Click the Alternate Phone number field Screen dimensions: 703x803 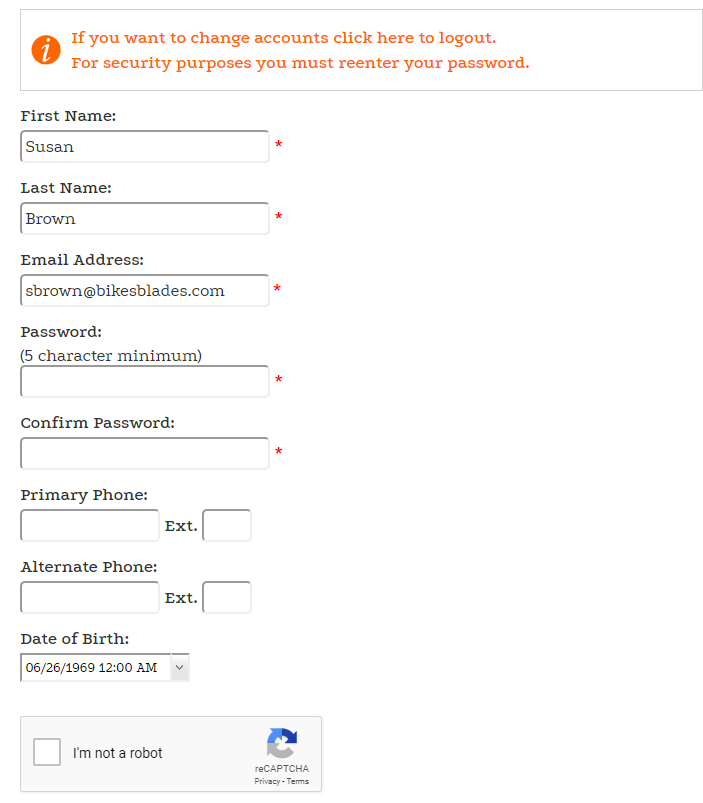(90, 597)
